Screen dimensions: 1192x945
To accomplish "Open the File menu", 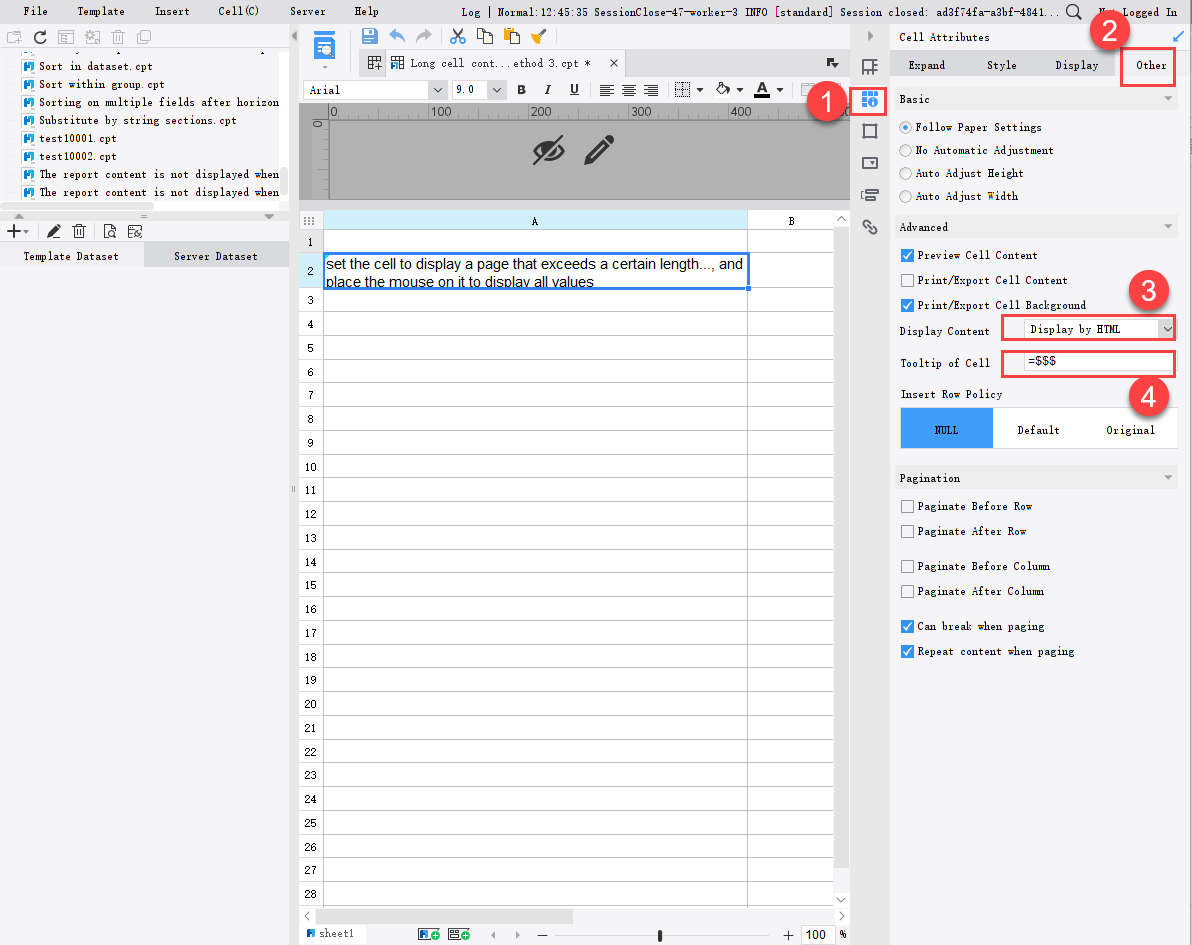I will pos(36,11).
